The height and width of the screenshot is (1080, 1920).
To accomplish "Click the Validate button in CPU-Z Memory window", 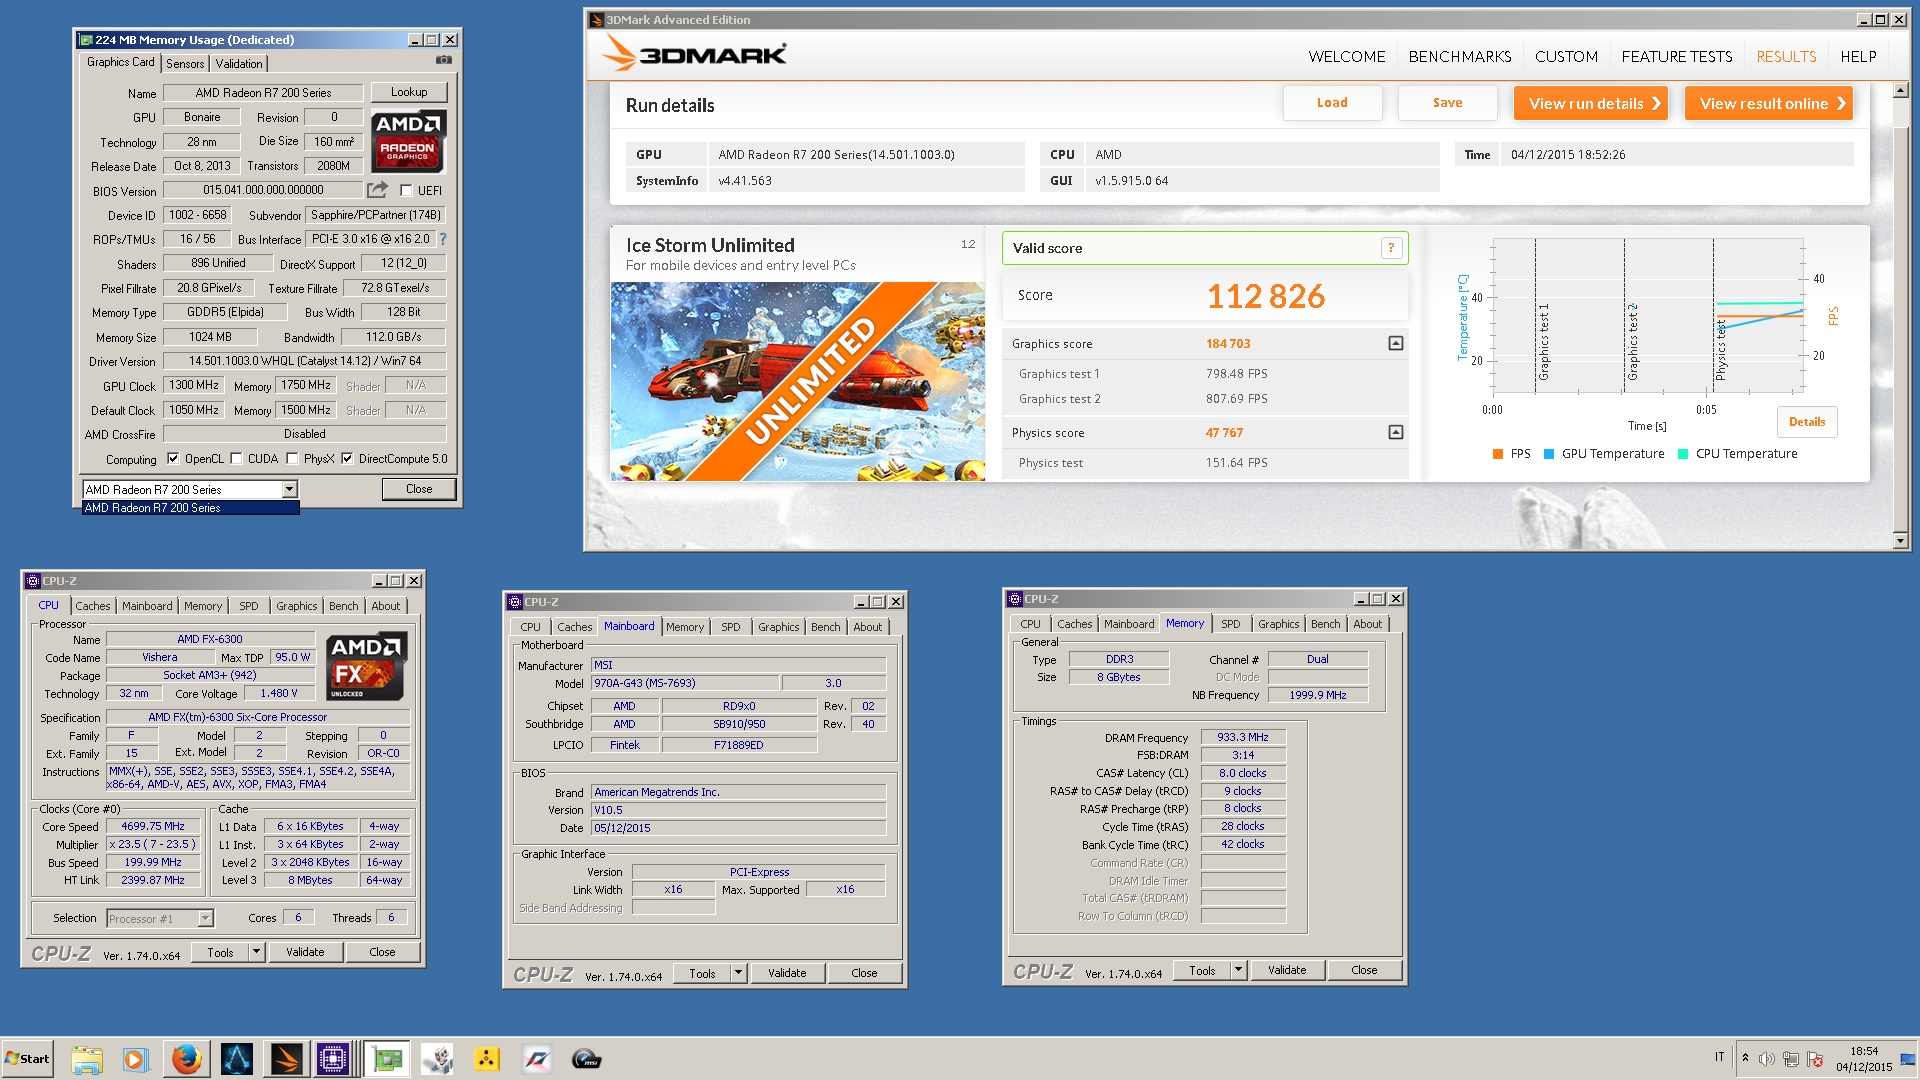I will (1287, 970).
